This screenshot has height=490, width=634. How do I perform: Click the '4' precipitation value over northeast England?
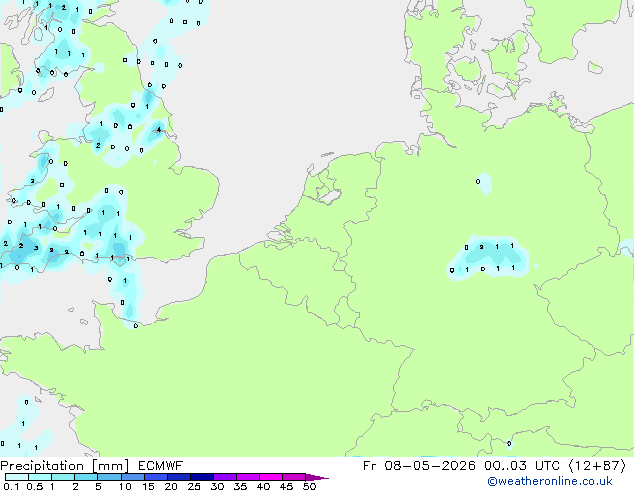pyautogui.click(x=159, y=129)
